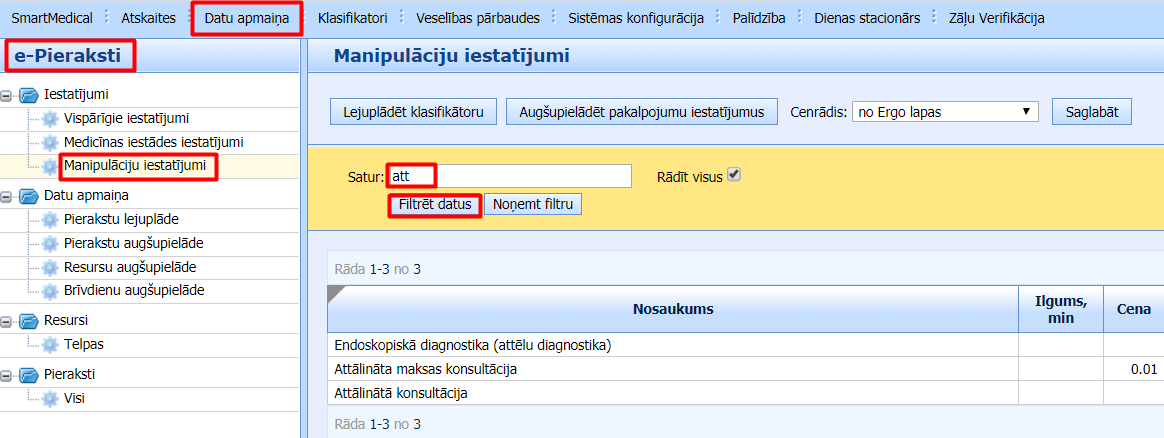Toggle the Rādīt visus checkbox

pyautogui.click(x=734, y=175)
